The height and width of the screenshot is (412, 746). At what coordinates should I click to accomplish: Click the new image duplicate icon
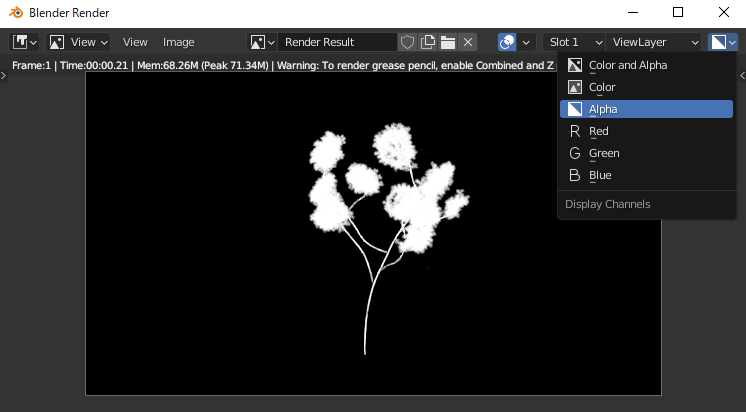point(428,42)
